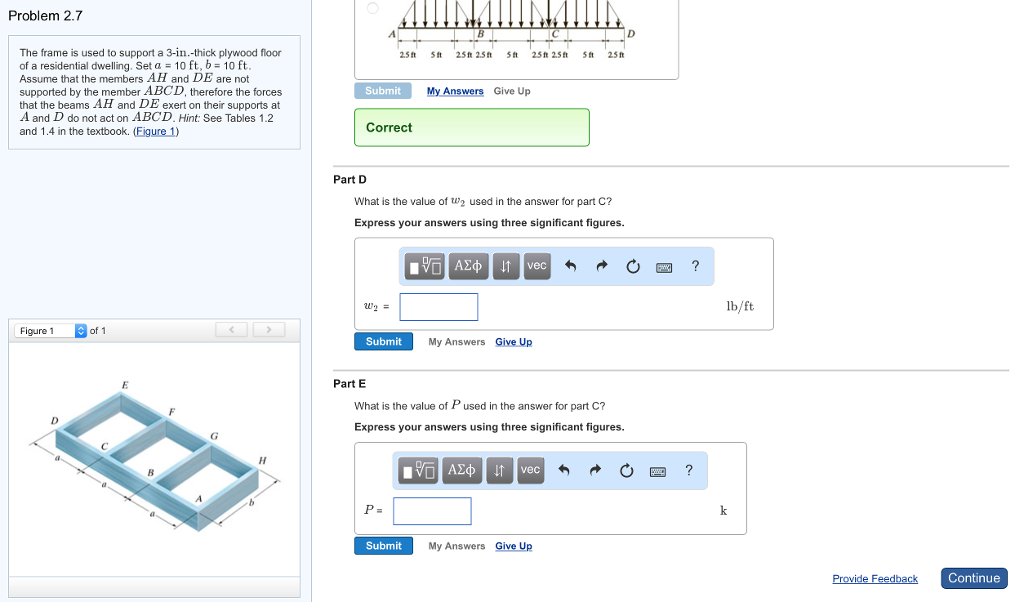This screenshot has width=1024, height=602.
Task: Click Give Up link for Part D
Action: [513, 342]
